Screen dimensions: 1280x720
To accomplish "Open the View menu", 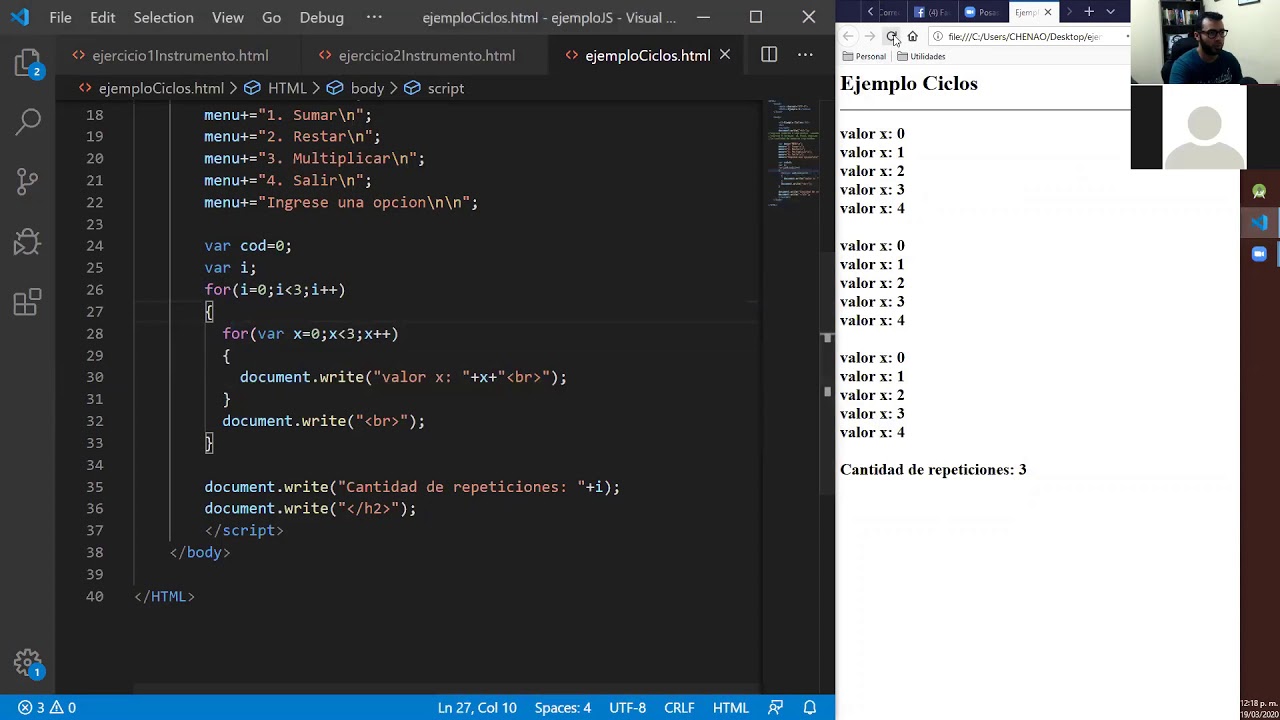I will pyautogui.click(x=228, y=17).
